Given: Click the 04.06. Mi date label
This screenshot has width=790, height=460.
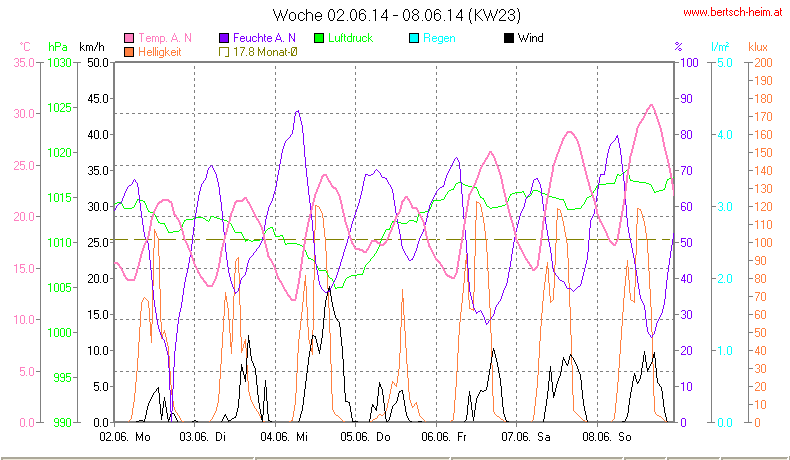Looking at the screenshot, I should point(284,437).
